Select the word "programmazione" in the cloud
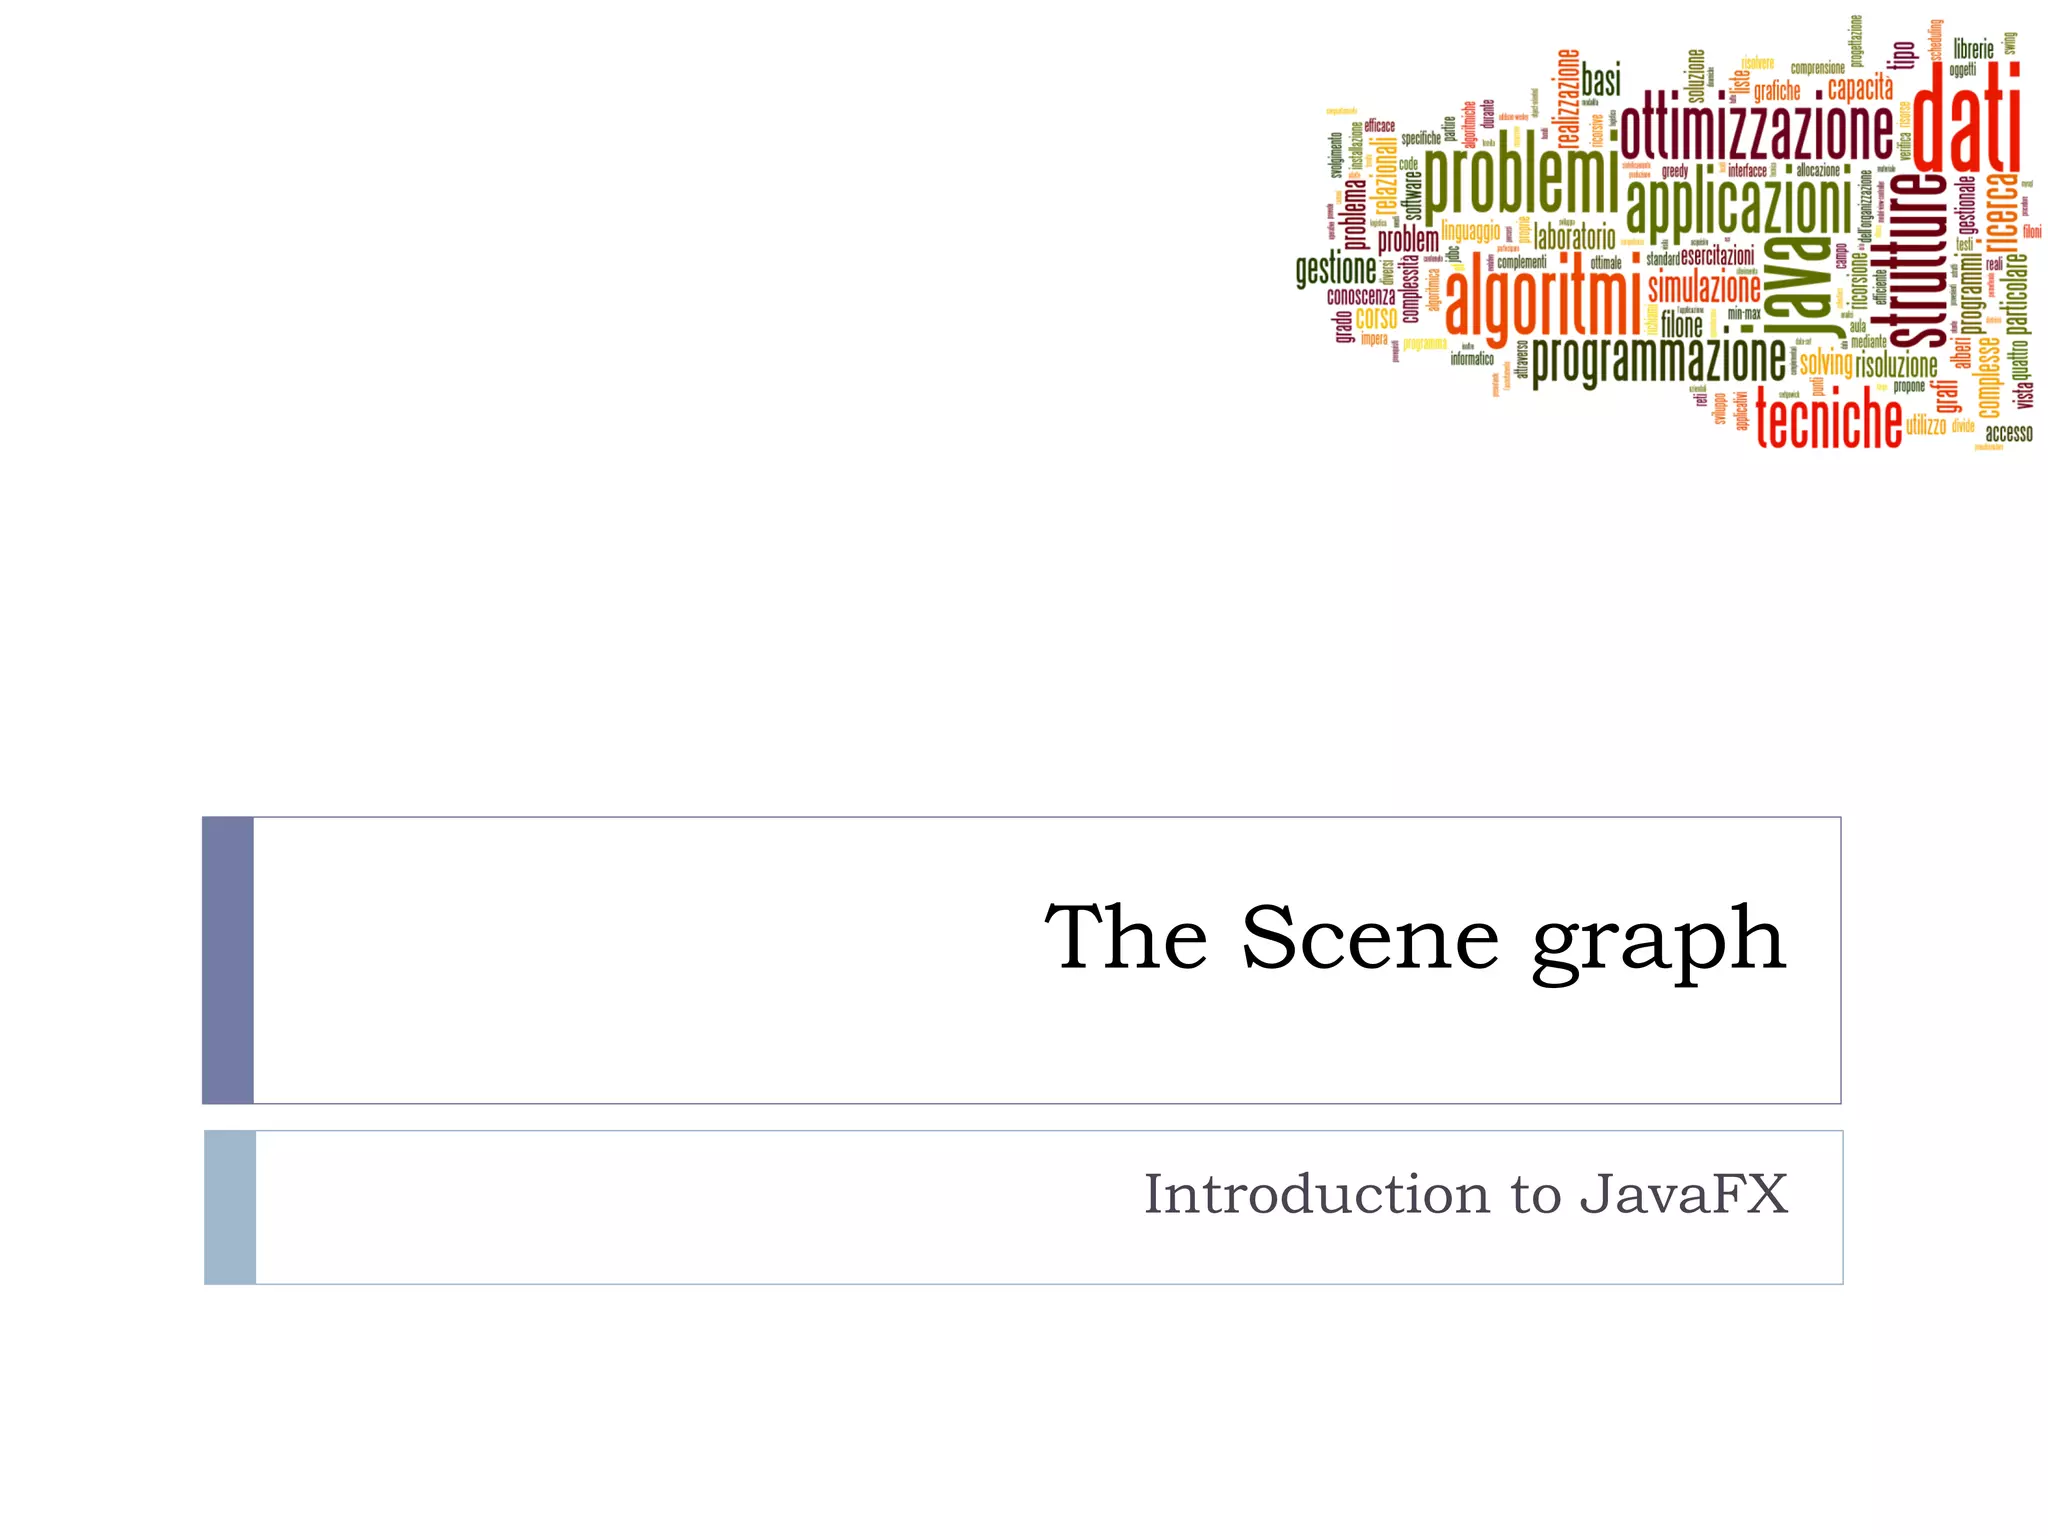 pyautogui.click(x=1658, y=361)
